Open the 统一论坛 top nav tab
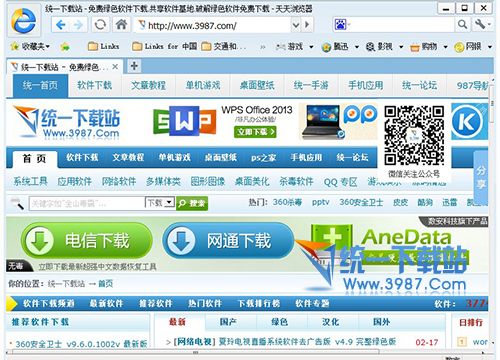This screenshot has height=360, width=500. 420,86
